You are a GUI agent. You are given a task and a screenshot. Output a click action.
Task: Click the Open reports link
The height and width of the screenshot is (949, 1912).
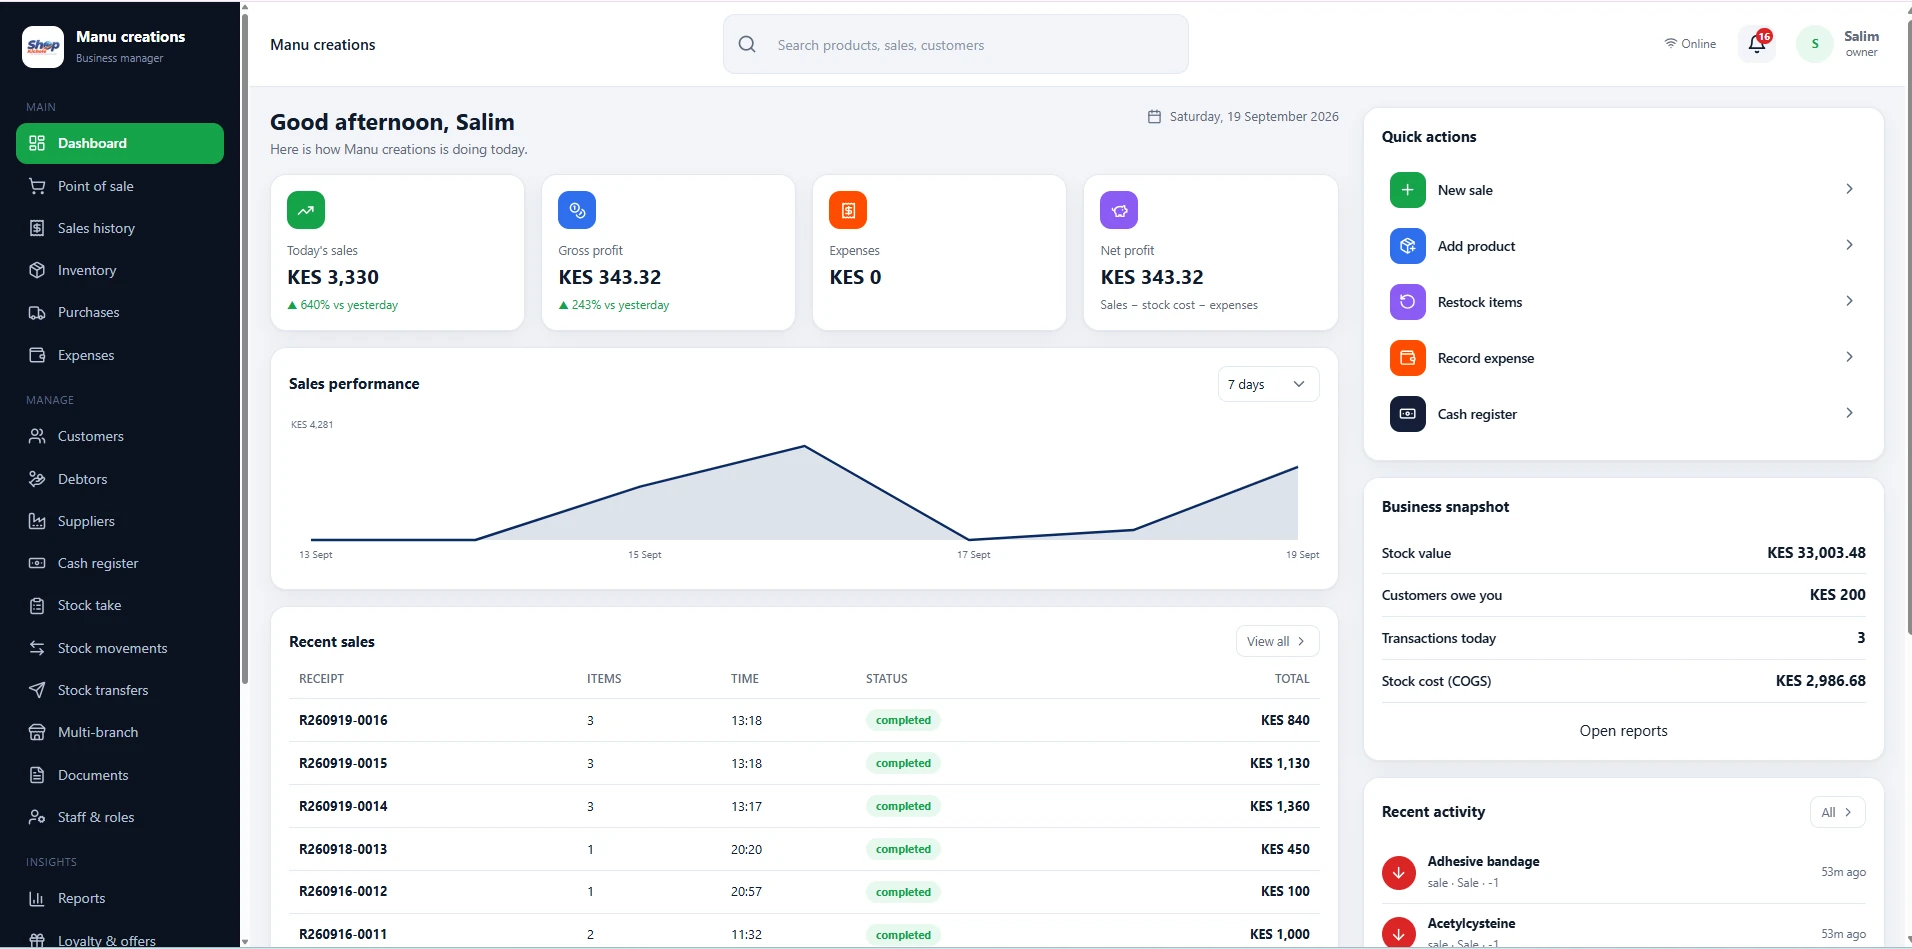tap(1623, 731)
